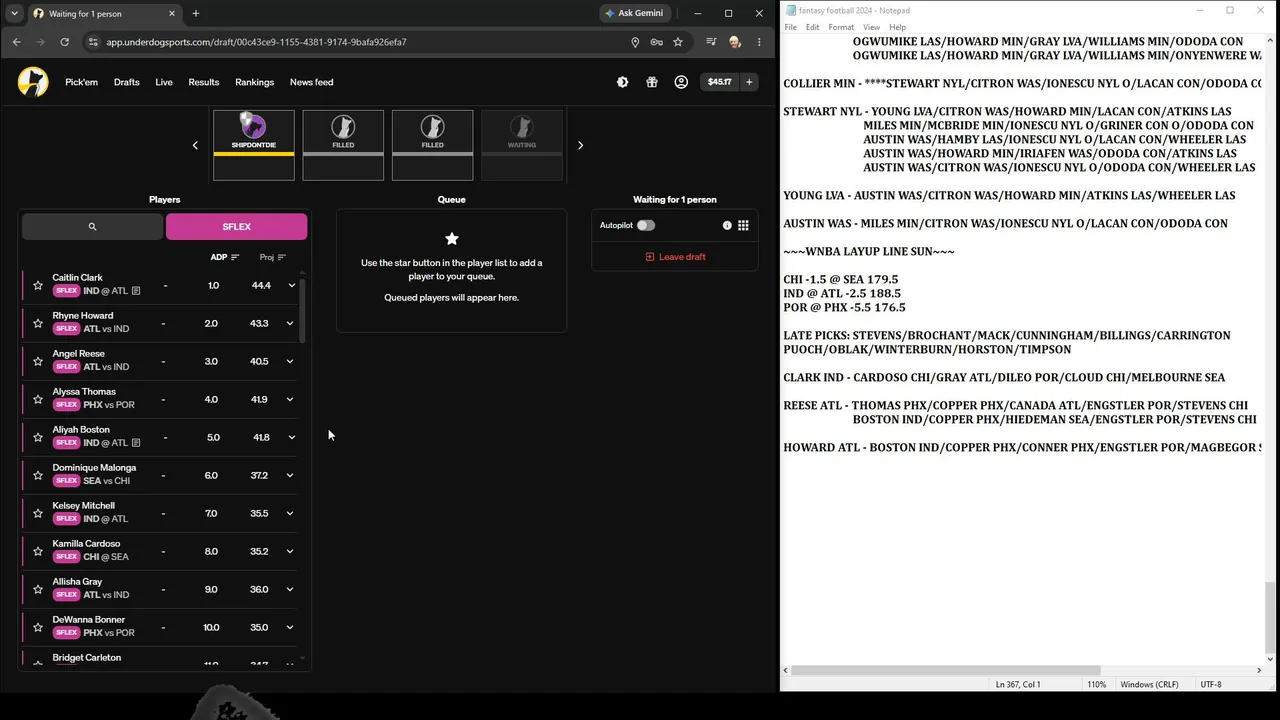1280x720 pixels.
Task: Expand Kelsey Mitchell's player details
Action: pyautogui.click(x=290, y=513)
